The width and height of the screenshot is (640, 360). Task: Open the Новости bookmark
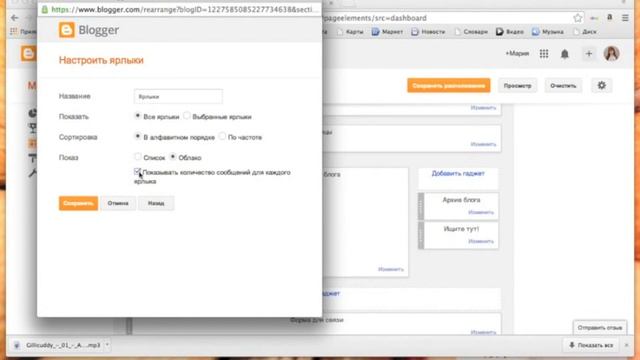(x=428, y=32)
